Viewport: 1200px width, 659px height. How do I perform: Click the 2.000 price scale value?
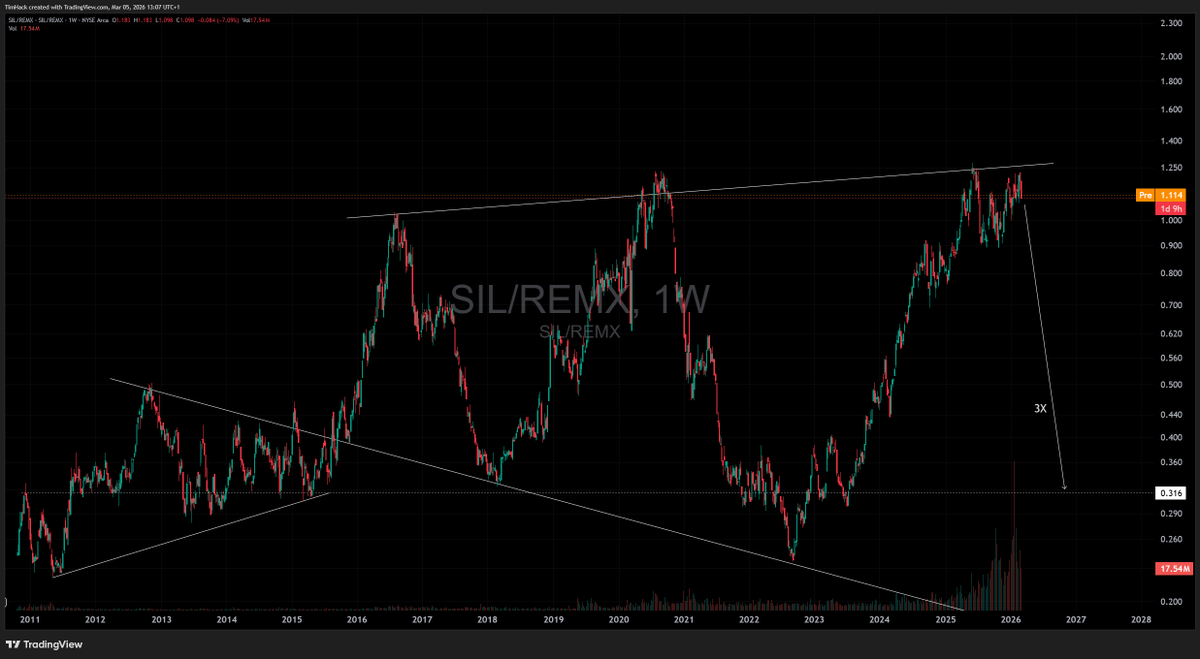coord(1171,56)
